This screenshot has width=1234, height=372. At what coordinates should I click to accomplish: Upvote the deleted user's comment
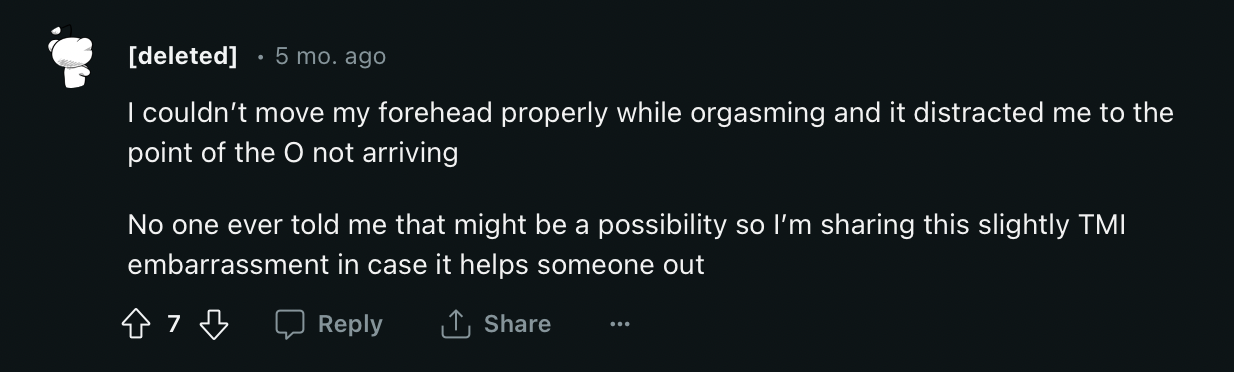(x=135, y=324)
